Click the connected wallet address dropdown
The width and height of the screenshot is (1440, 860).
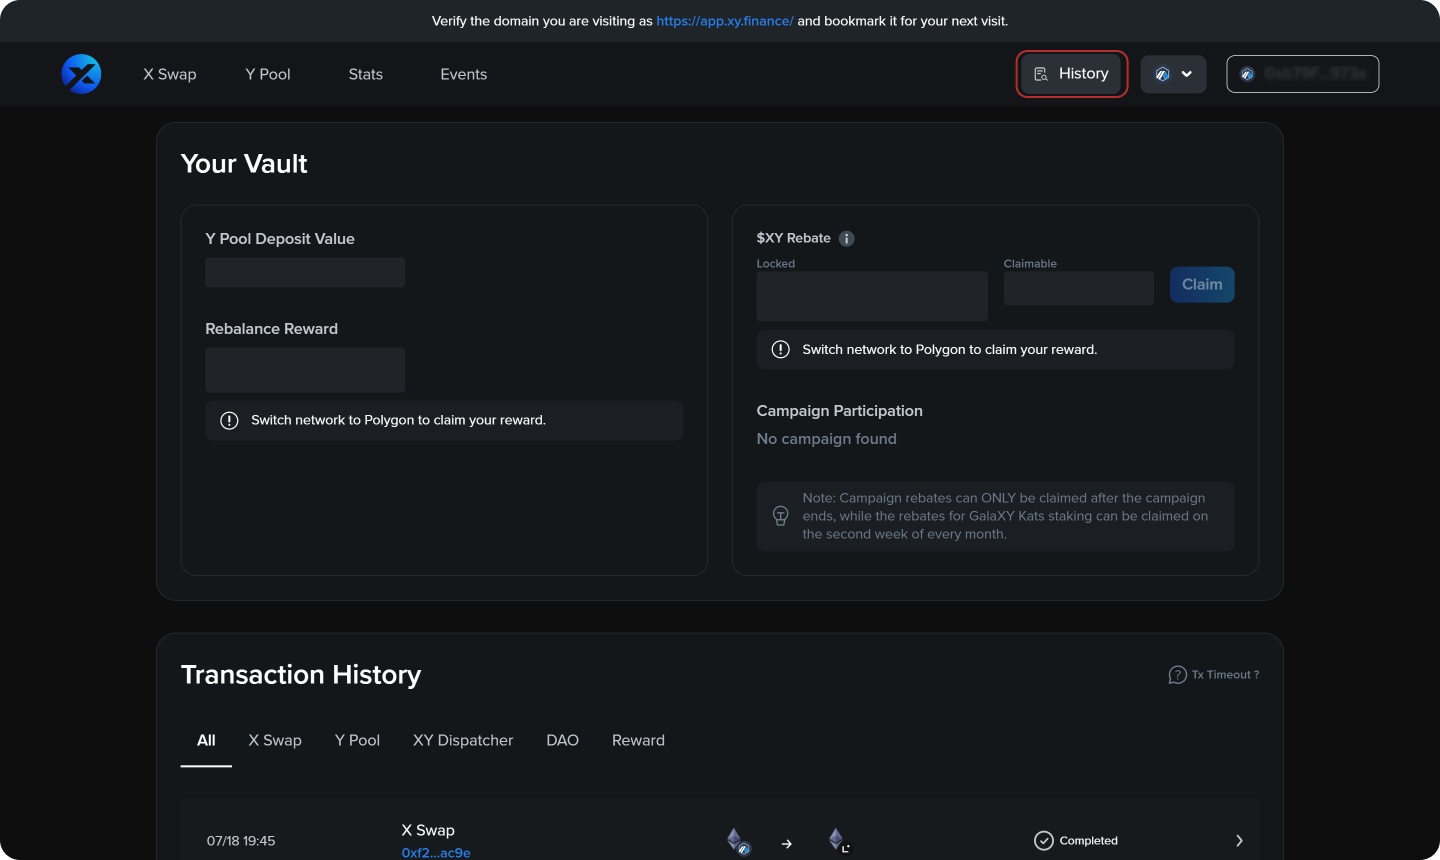click(1302, 73)
